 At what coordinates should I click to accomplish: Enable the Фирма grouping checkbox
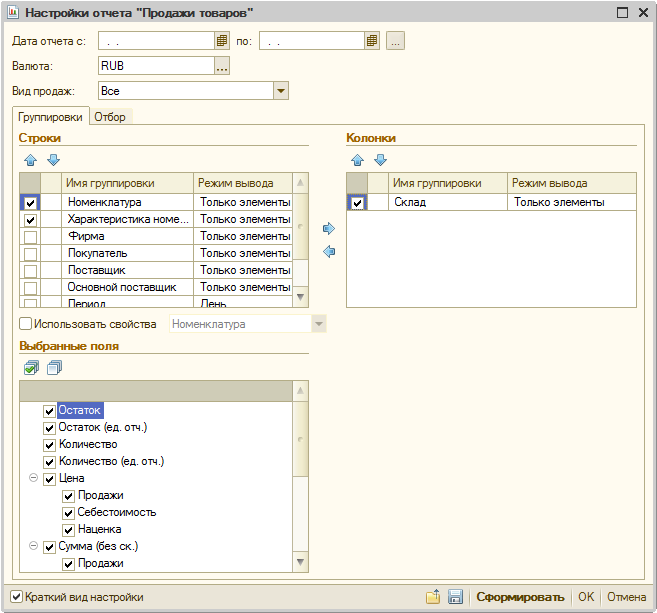[x=30, y=237]
